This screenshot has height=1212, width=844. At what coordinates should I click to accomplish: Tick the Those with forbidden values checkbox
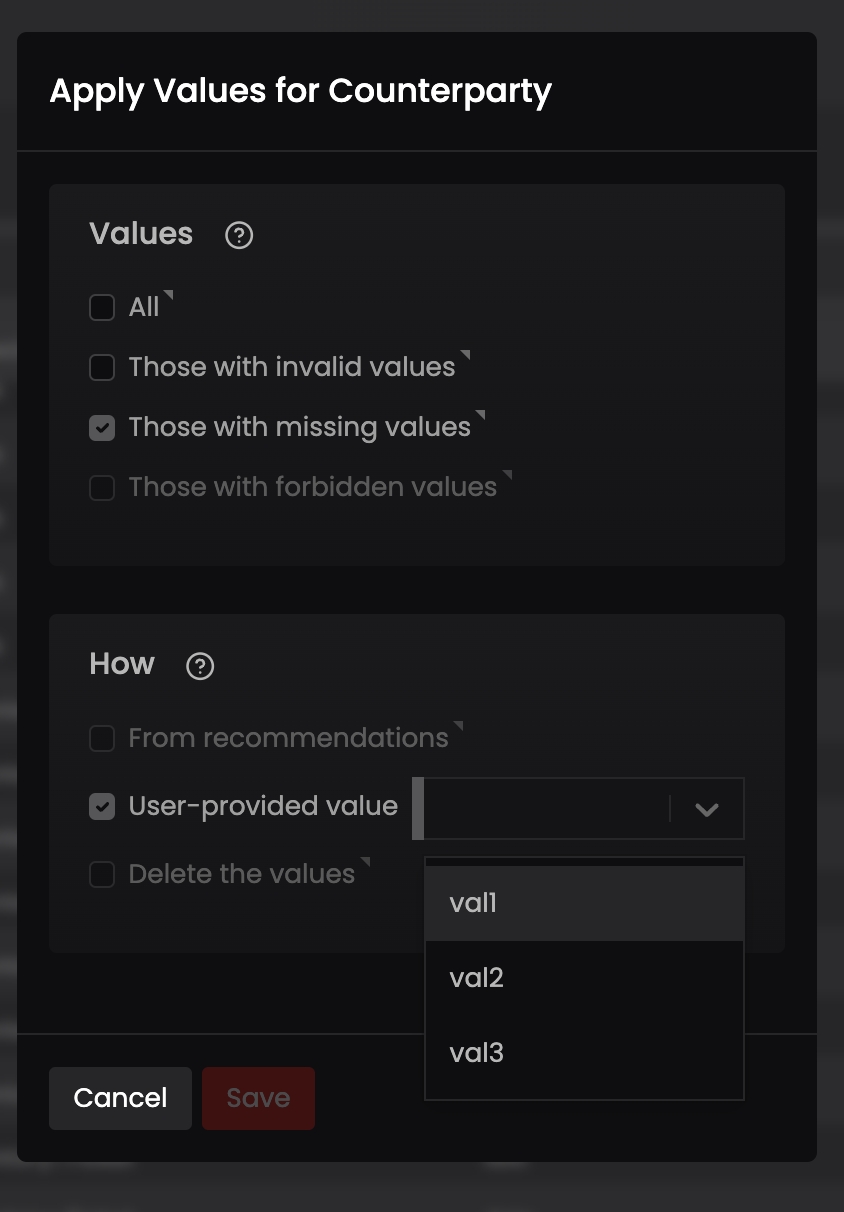[102, 488]
